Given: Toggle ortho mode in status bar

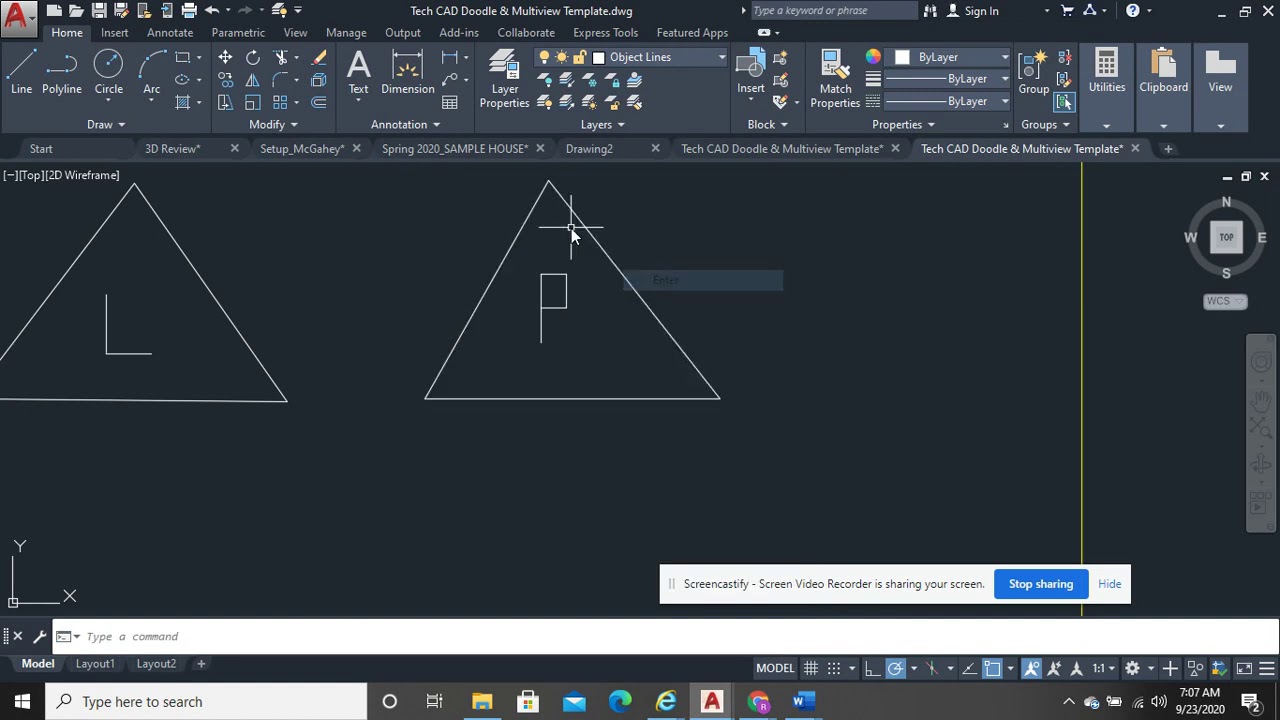Looking at the screenshot, I should click(872, 668).
